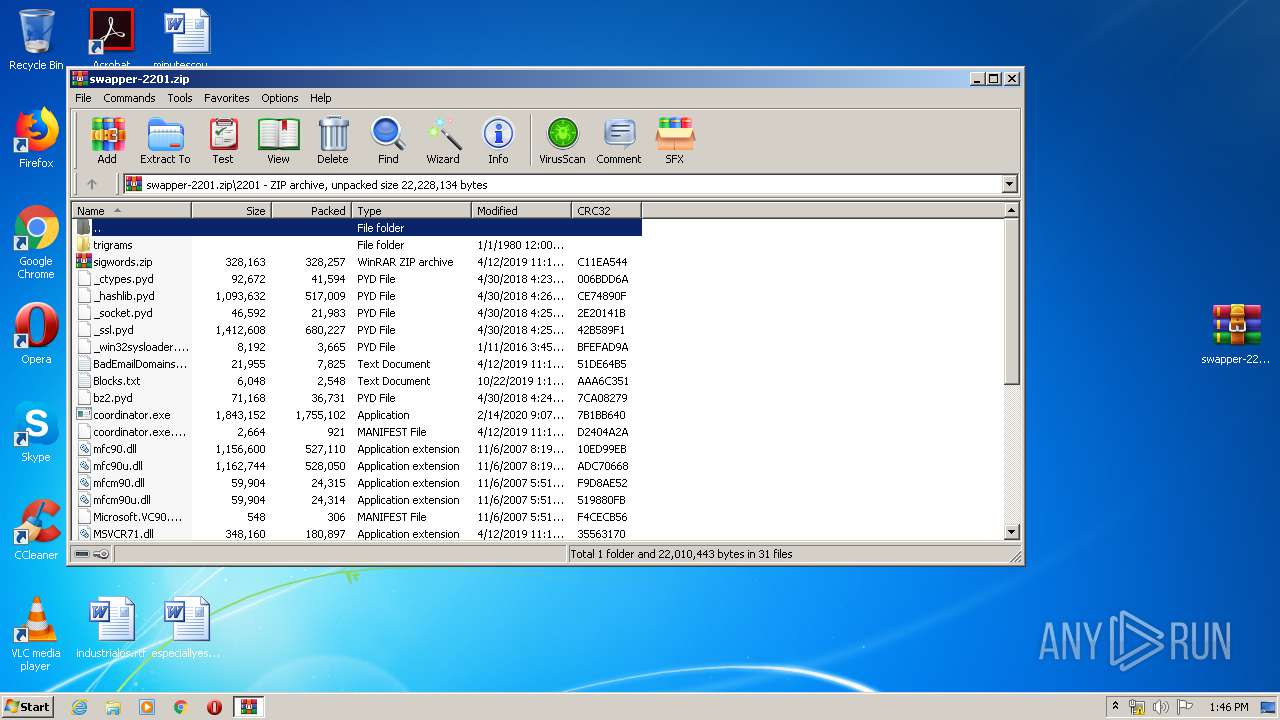Expand the archive path dropdown arrow
The height and width of the screenshot is (720, 1280).
pyautogui.click(x=1009, y=184)
